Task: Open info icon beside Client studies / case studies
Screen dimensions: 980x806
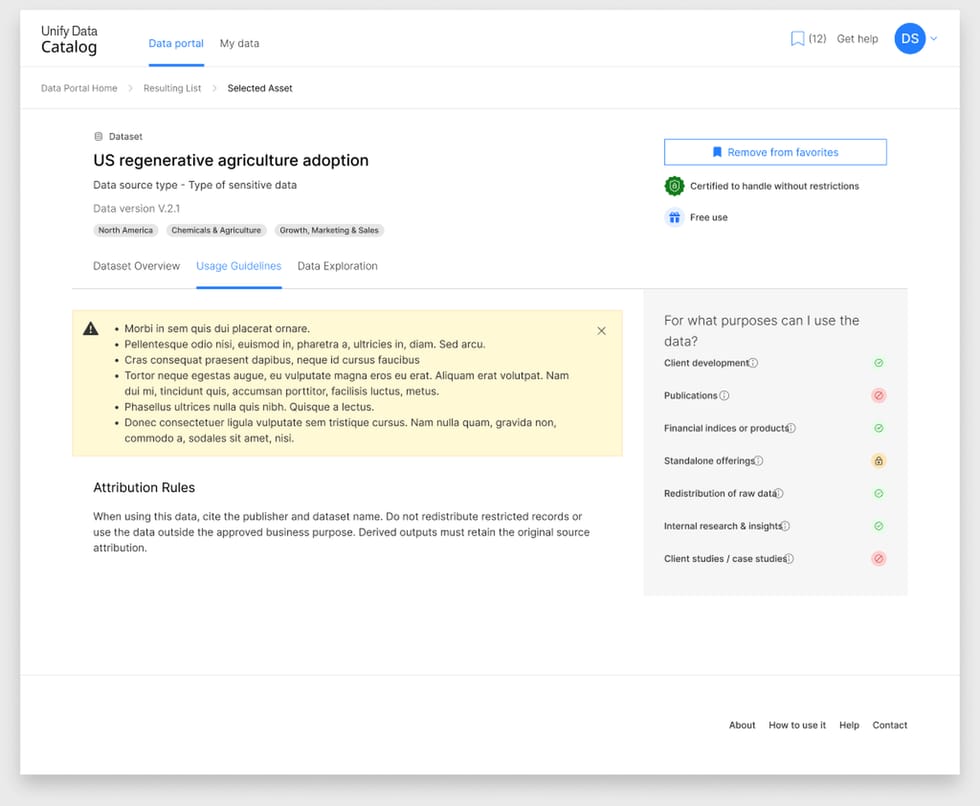Action: tap(789, 559)
